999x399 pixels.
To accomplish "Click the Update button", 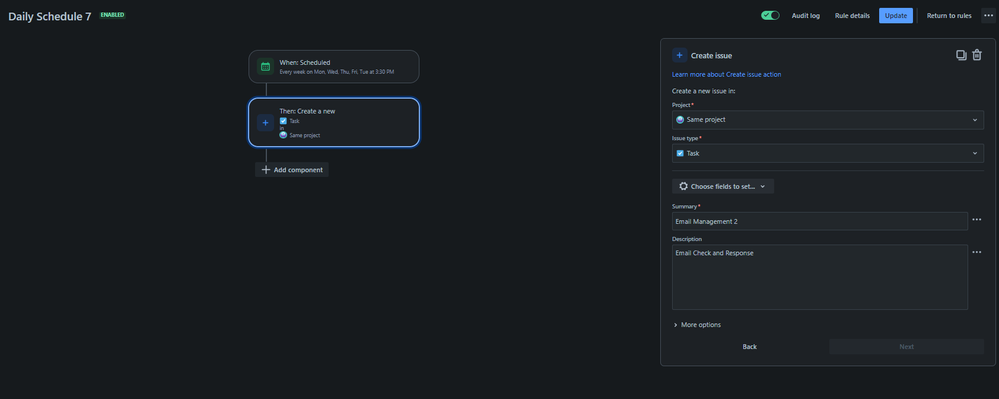I will 896,15.
